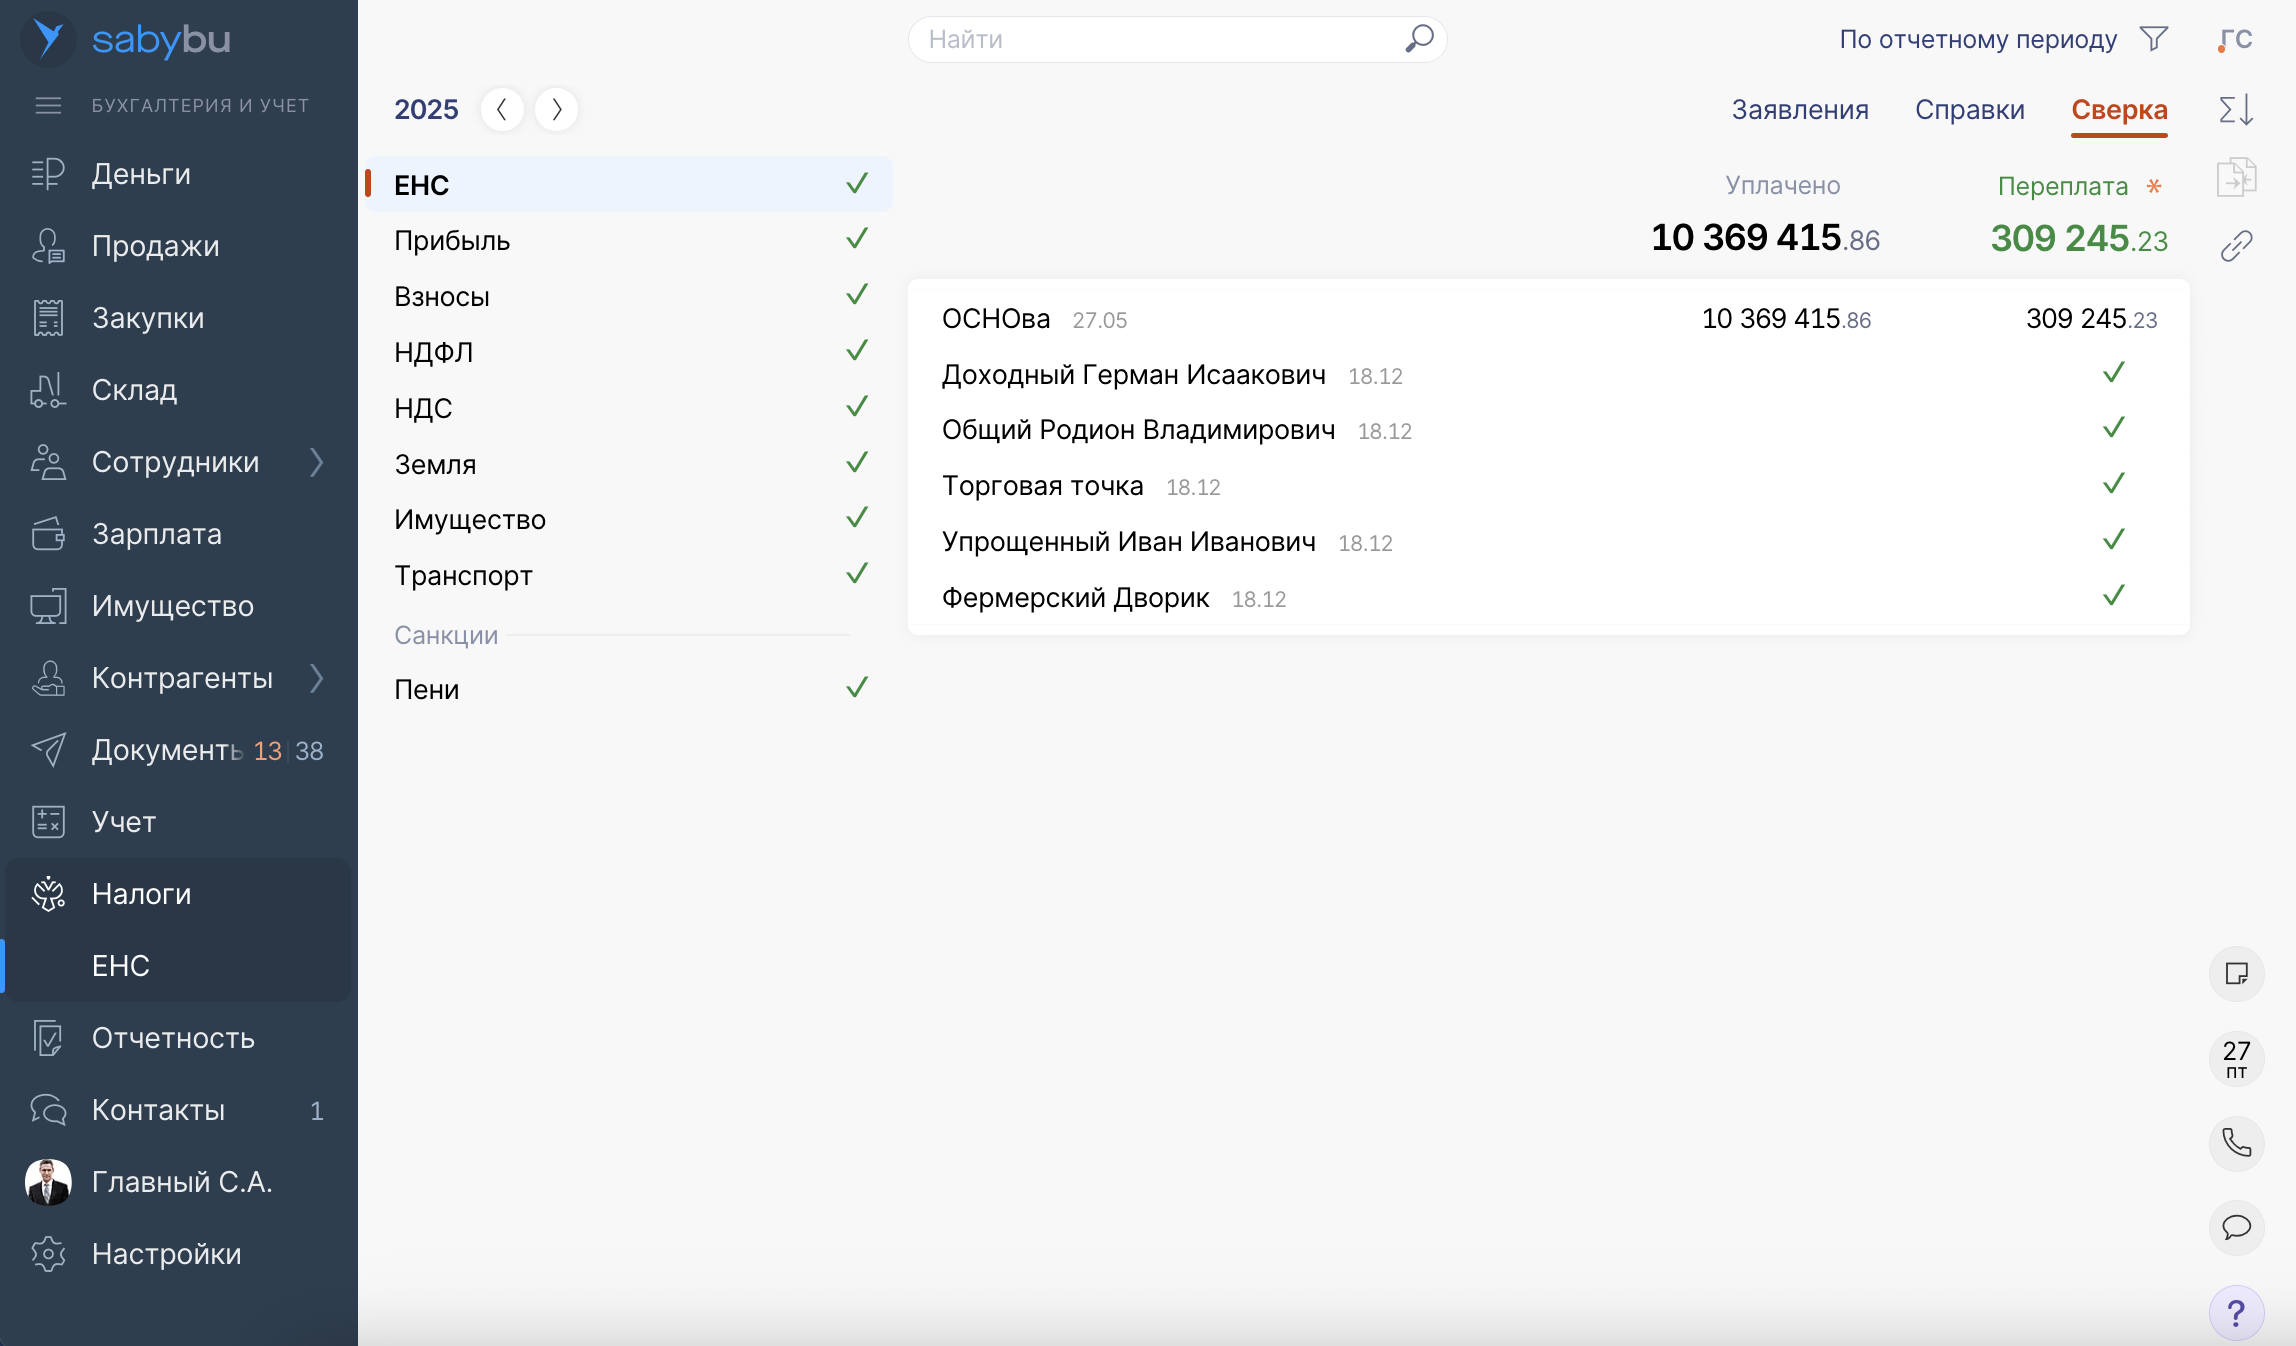2296x1346 pixels.
Task: Go to the previous year
Action: pyautogui.click(x=502, y=109)
